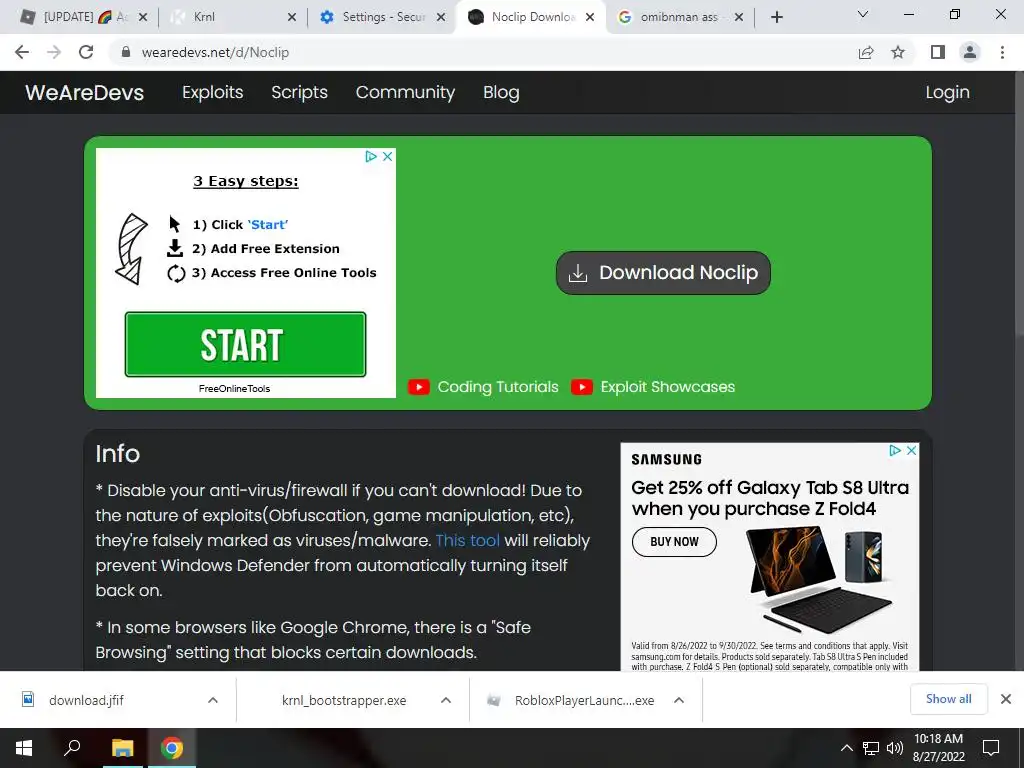
Task: Open AdChoices info on the START ad
Action: 370,156
